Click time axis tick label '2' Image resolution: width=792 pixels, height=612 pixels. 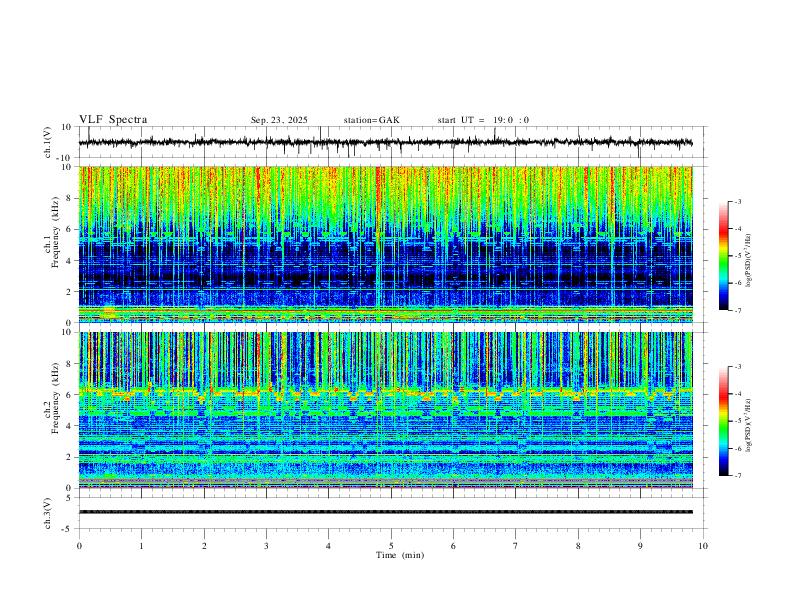204,546
